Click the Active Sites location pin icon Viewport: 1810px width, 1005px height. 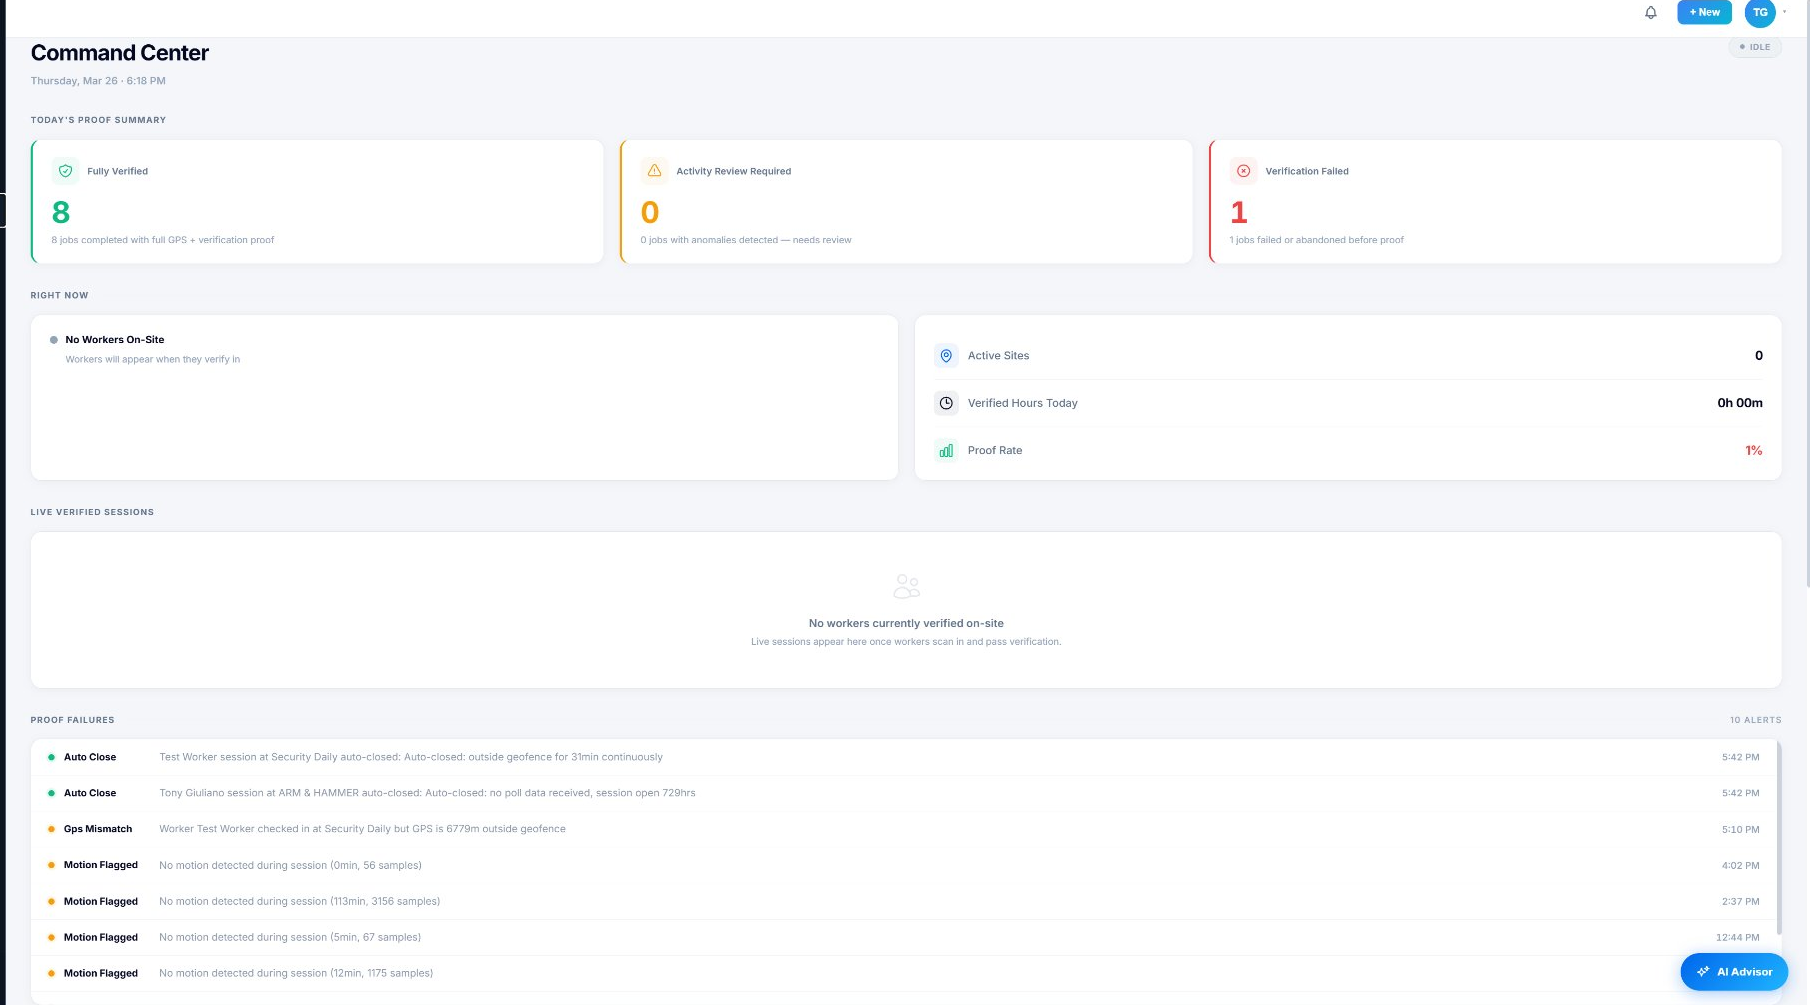point(946,356)
